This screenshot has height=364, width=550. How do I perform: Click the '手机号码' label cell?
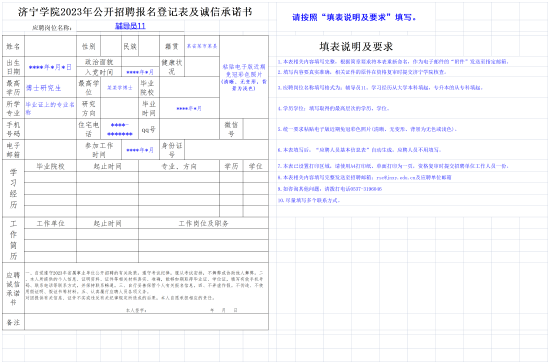13,129
